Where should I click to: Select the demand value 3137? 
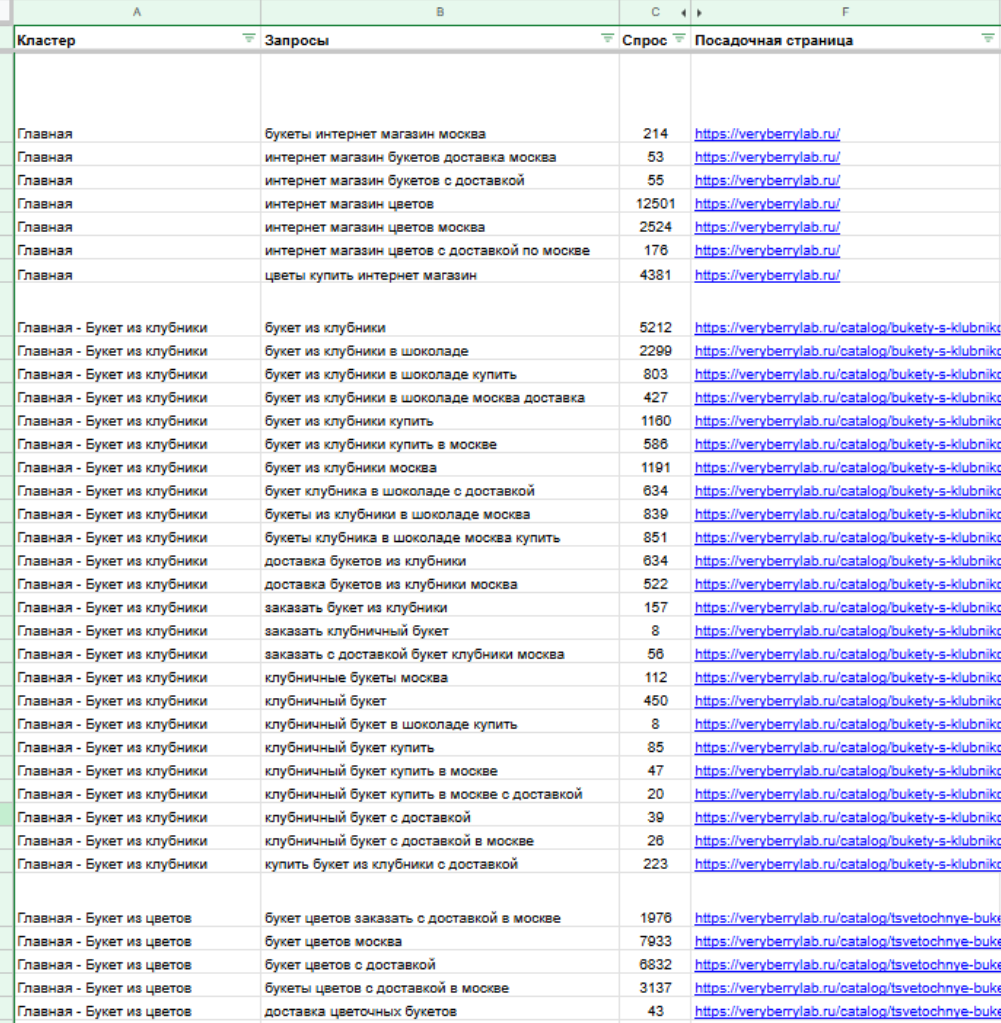click(x=654, y=988)
